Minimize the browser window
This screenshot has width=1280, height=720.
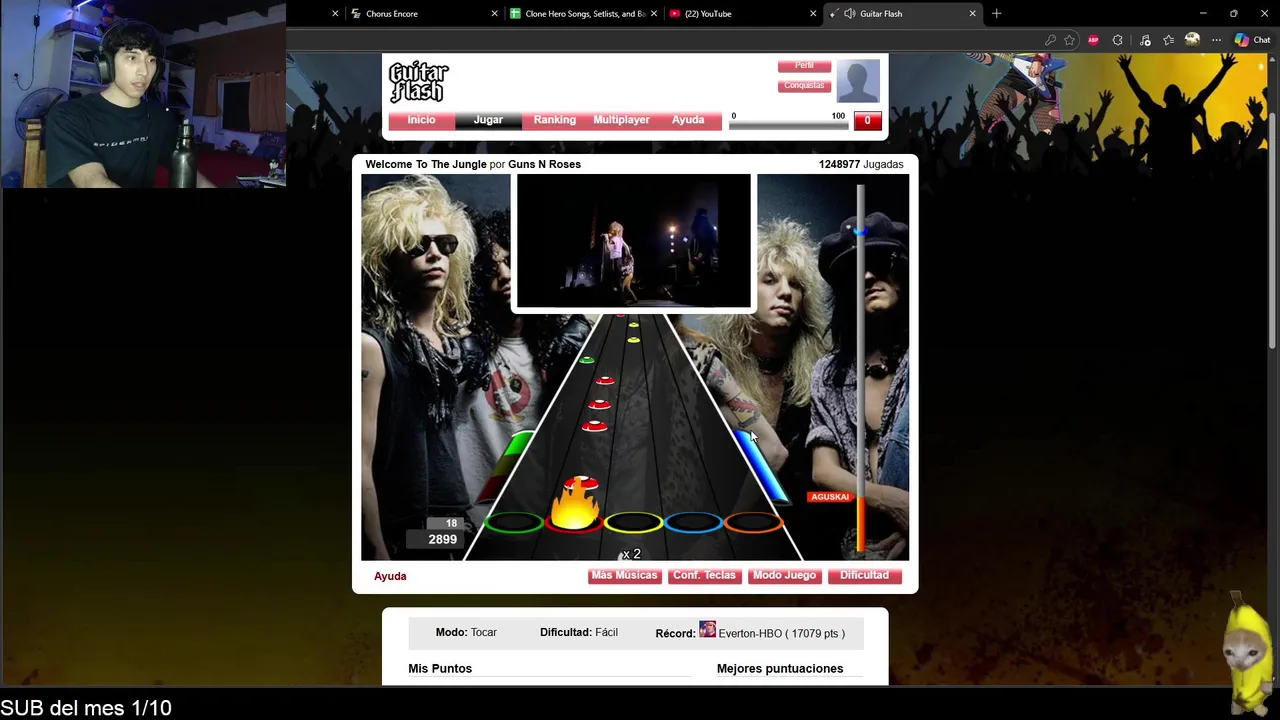pyautogui.click(x=1203, y=14)
